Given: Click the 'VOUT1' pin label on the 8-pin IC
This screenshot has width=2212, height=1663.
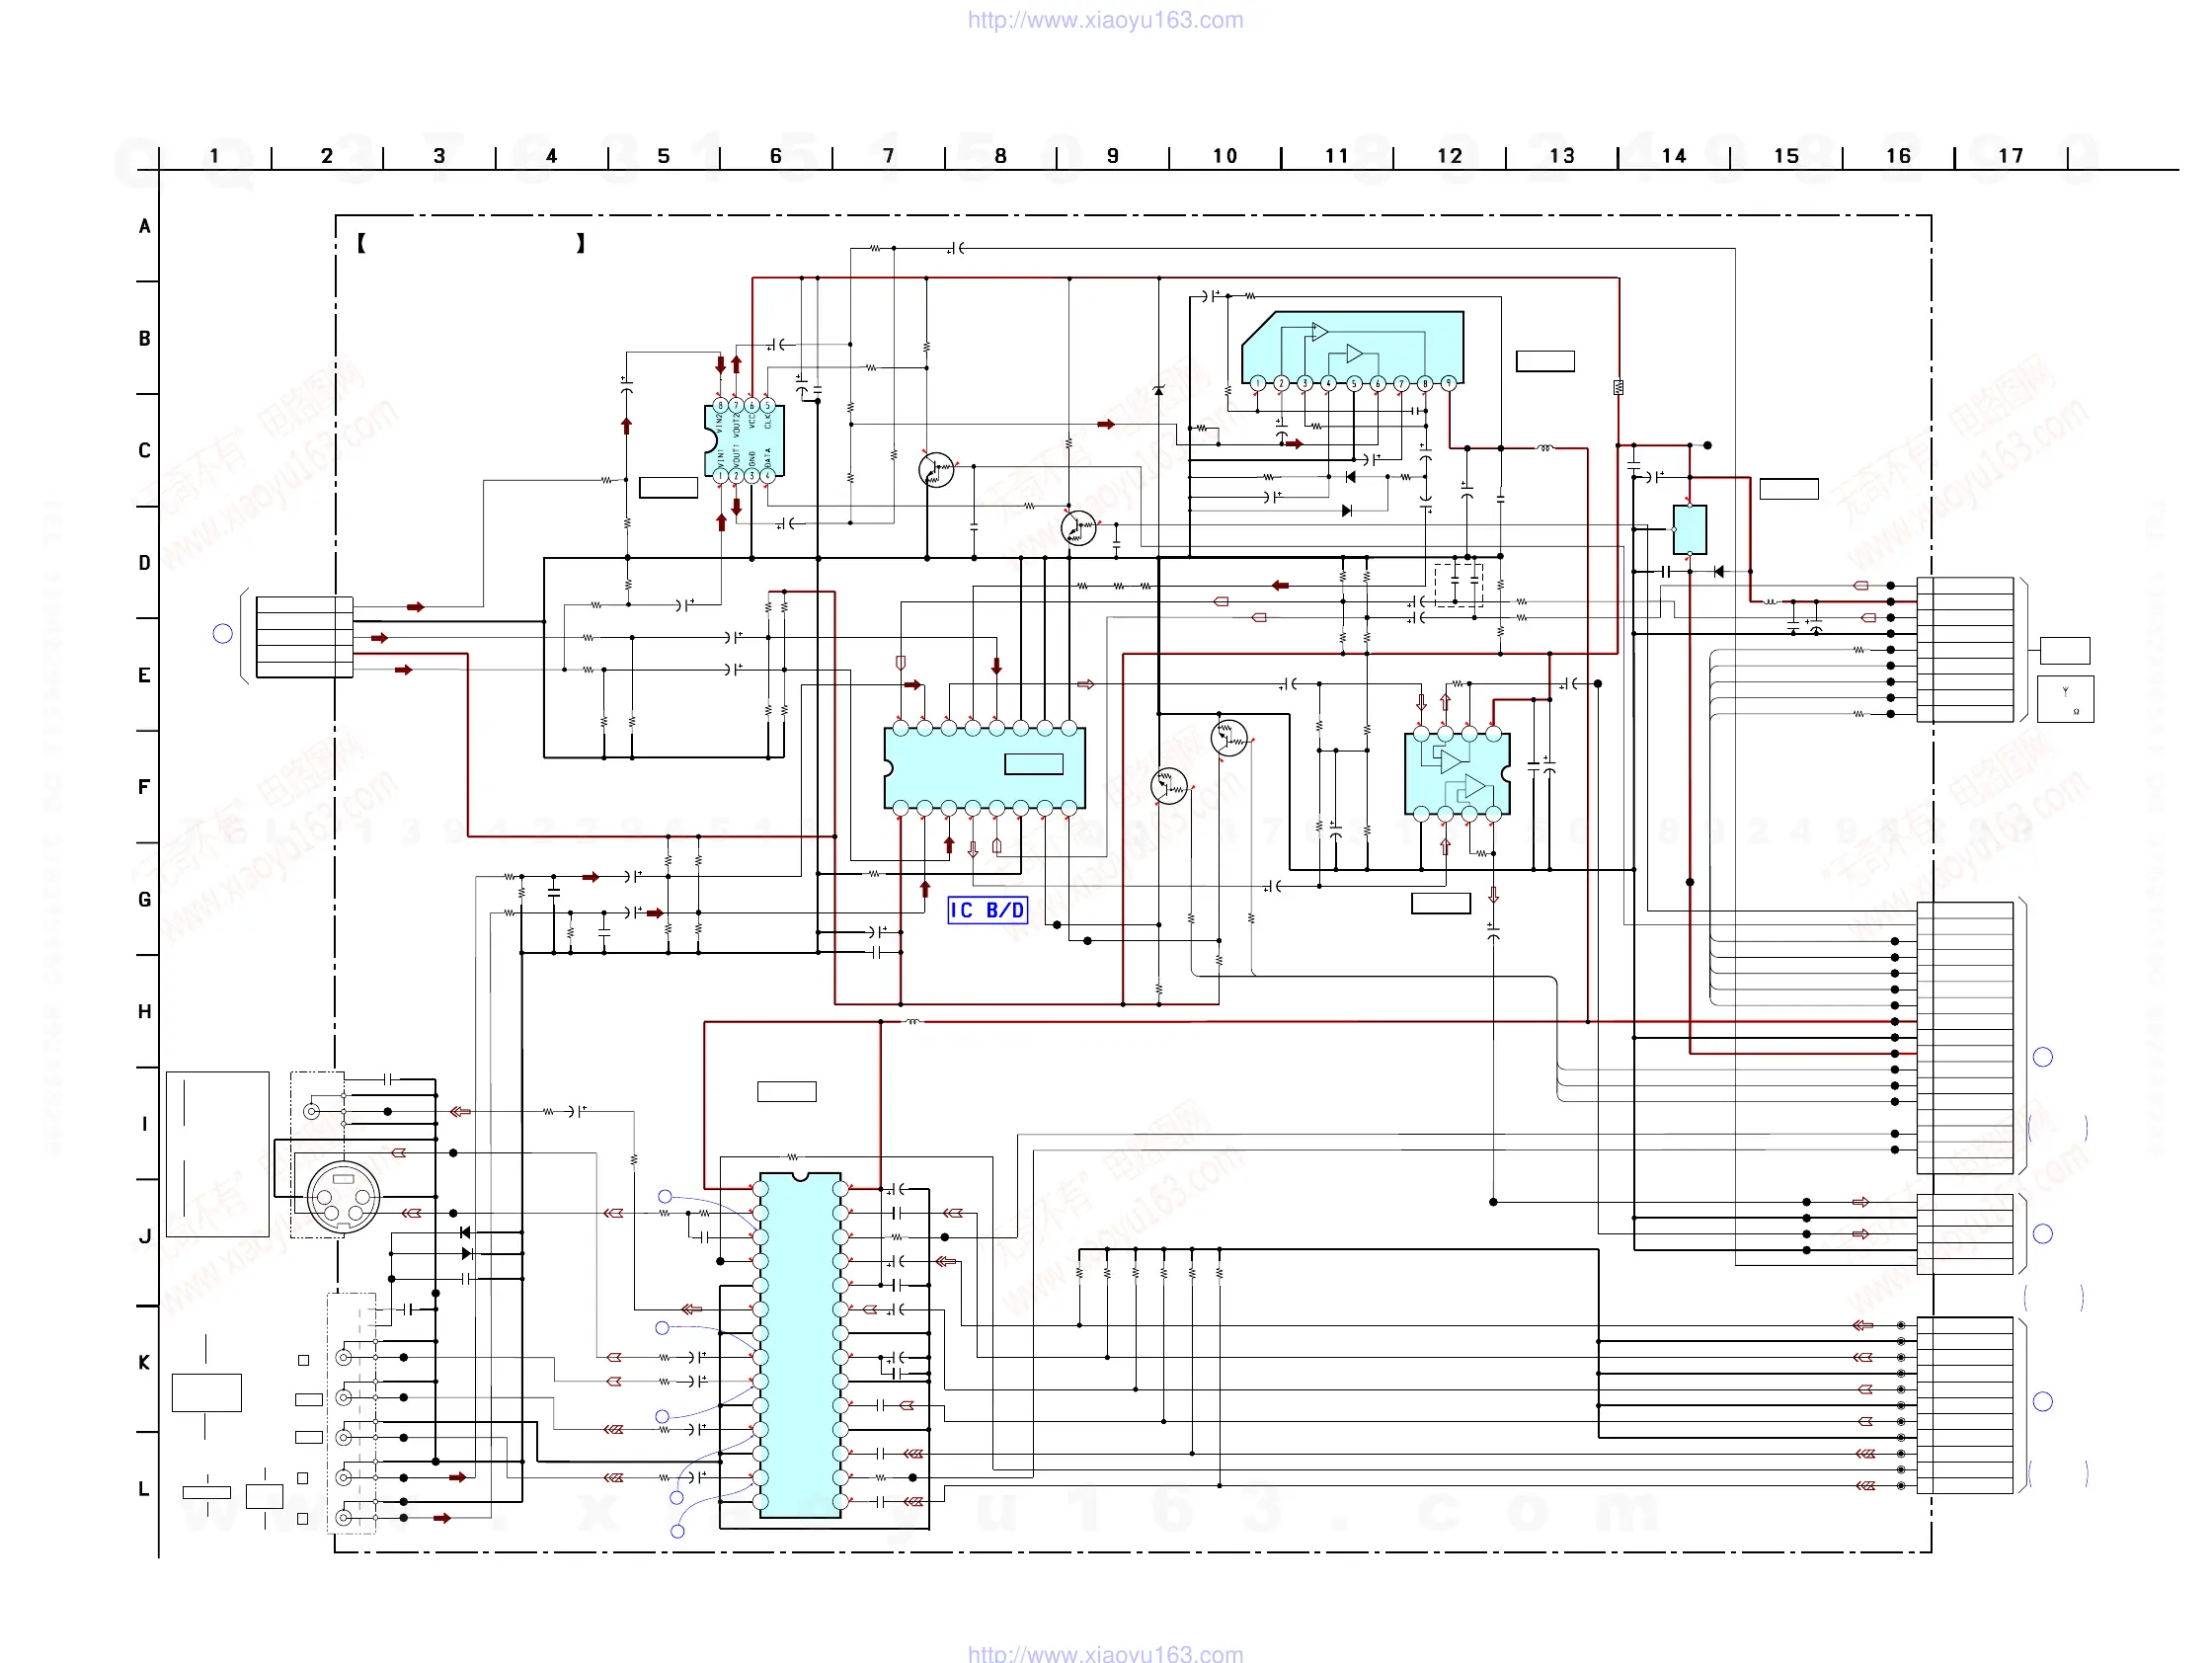Looking at the screenshot, I should pos(737,457).
